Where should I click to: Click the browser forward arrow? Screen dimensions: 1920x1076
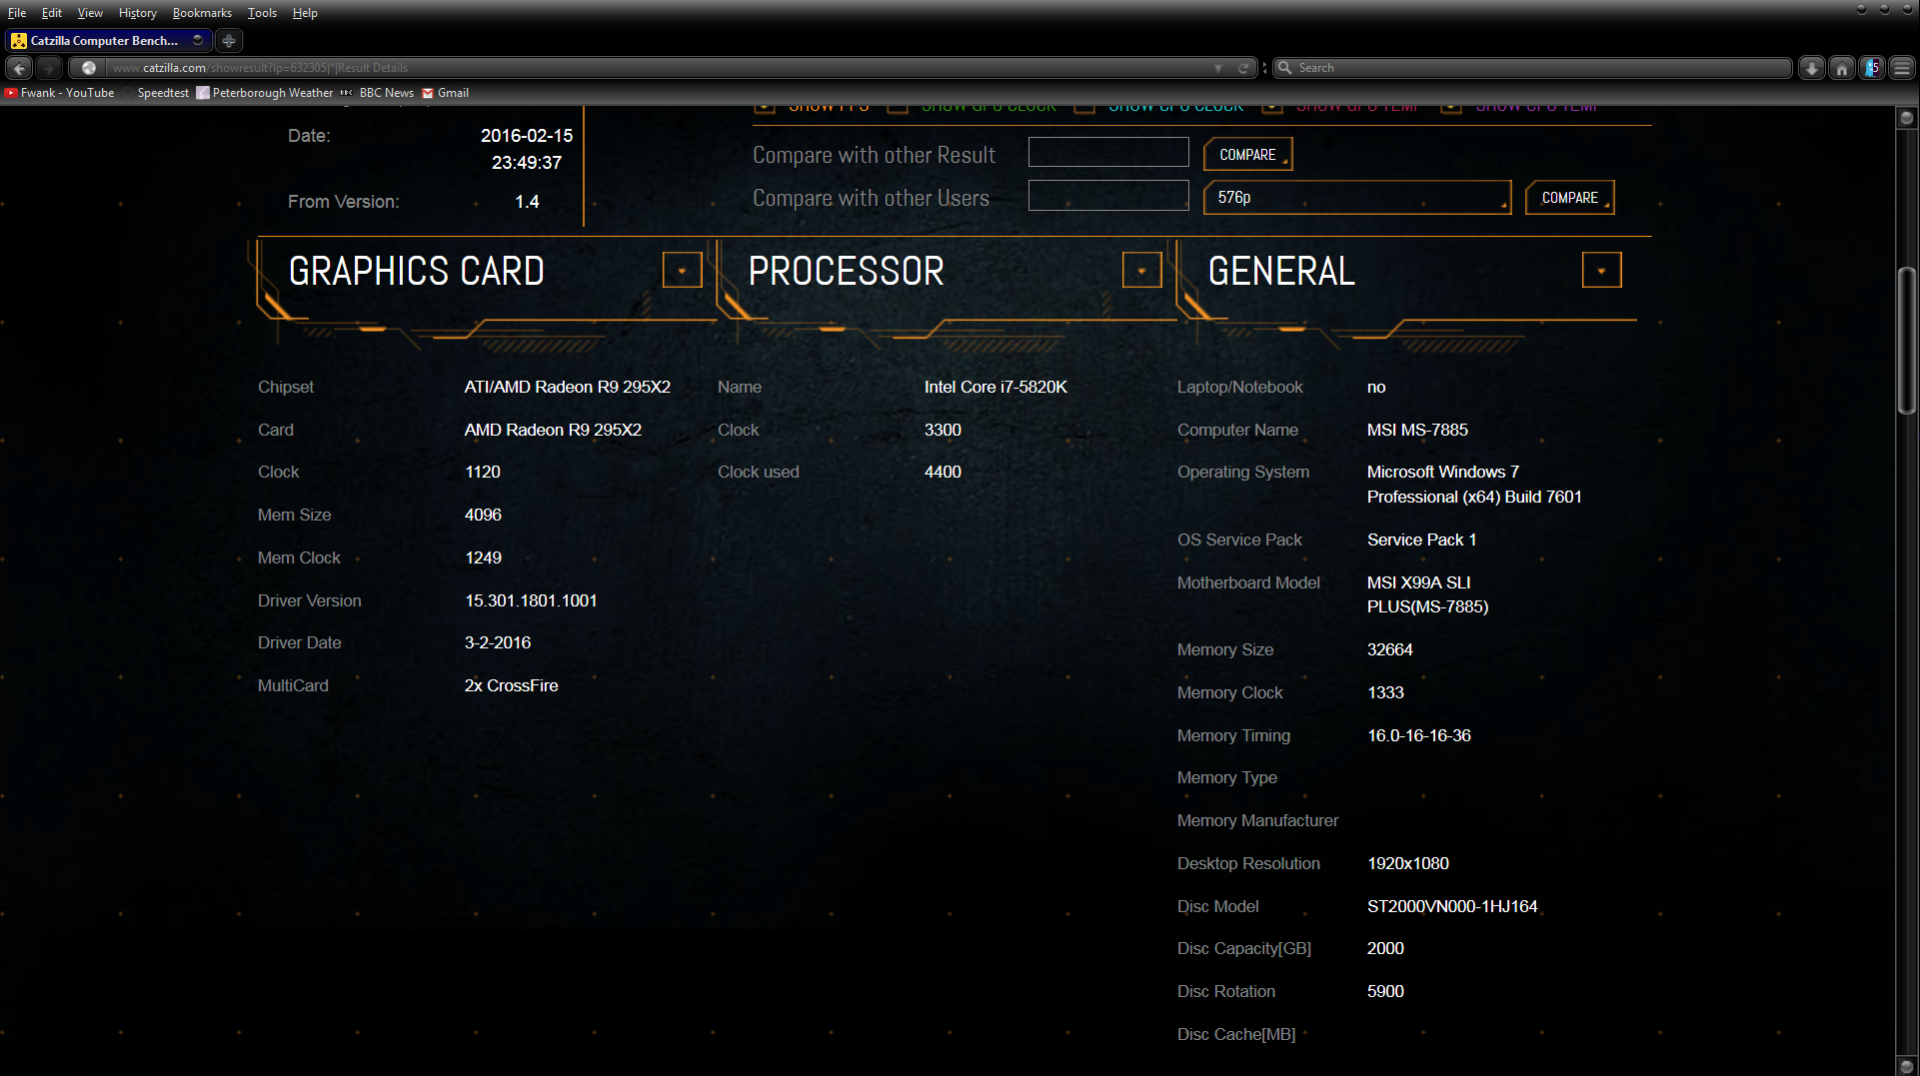(48, 68)
